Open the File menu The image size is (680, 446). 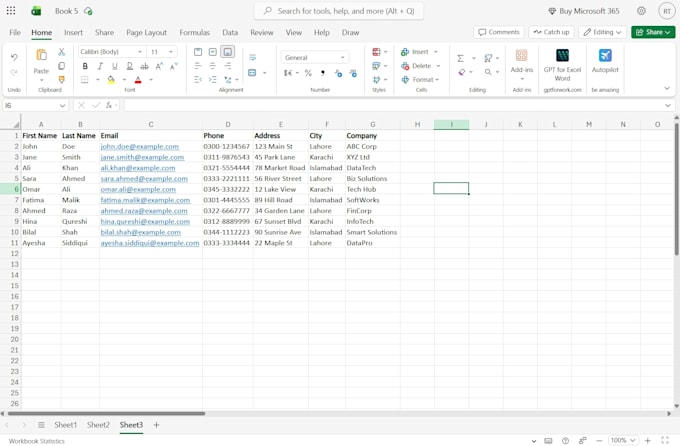[x=15, y=33]
